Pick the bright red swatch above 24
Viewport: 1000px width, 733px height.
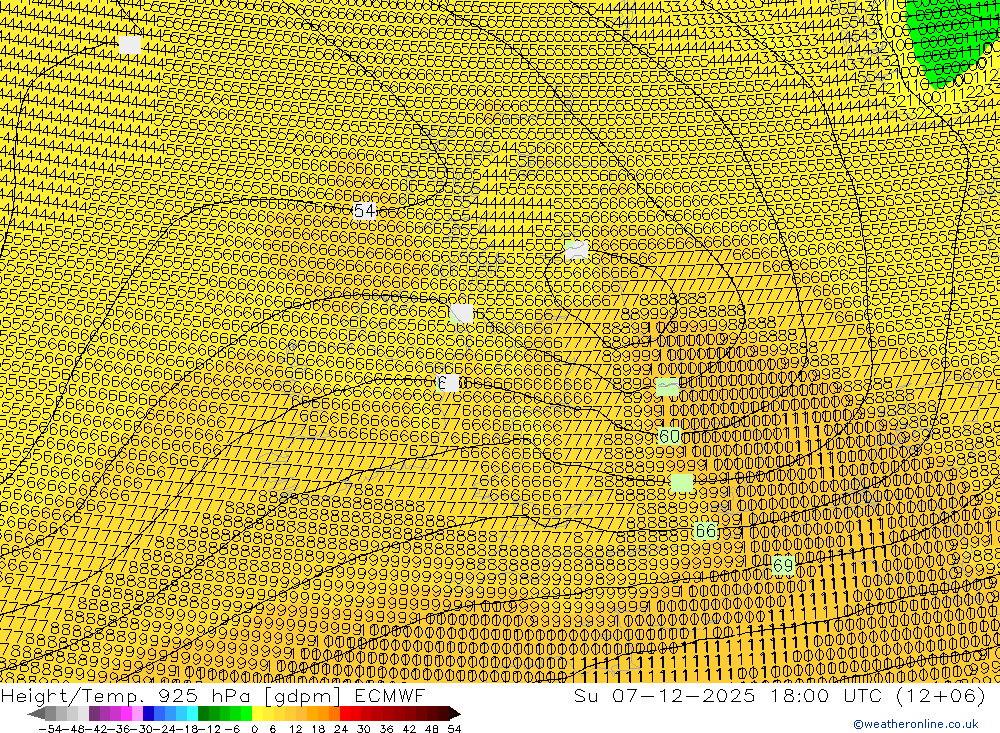tap(345, 713)
